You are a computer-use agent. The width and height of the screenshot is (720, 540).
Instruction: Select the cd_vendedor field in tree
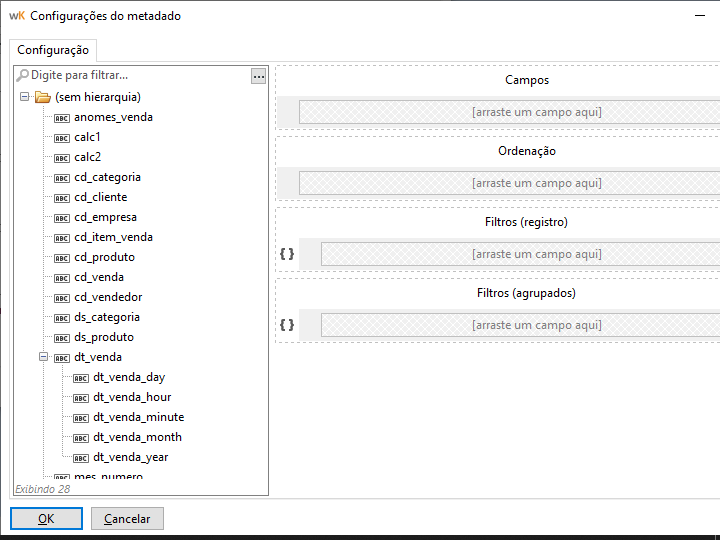108,297
